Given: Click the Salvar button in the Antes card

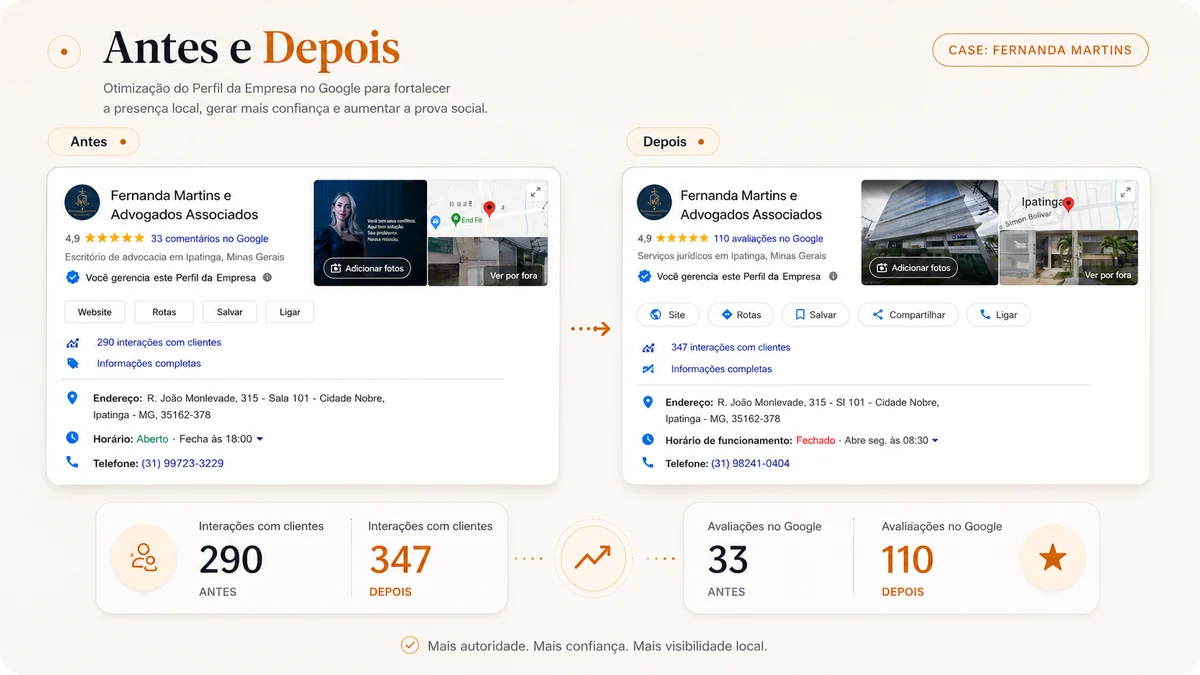Looking at the screenshot, I should coord(229,312).
